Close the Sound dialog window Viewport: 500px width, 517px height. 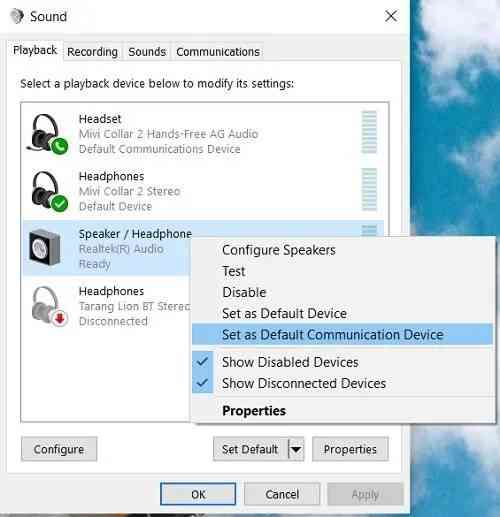point(391,16)
